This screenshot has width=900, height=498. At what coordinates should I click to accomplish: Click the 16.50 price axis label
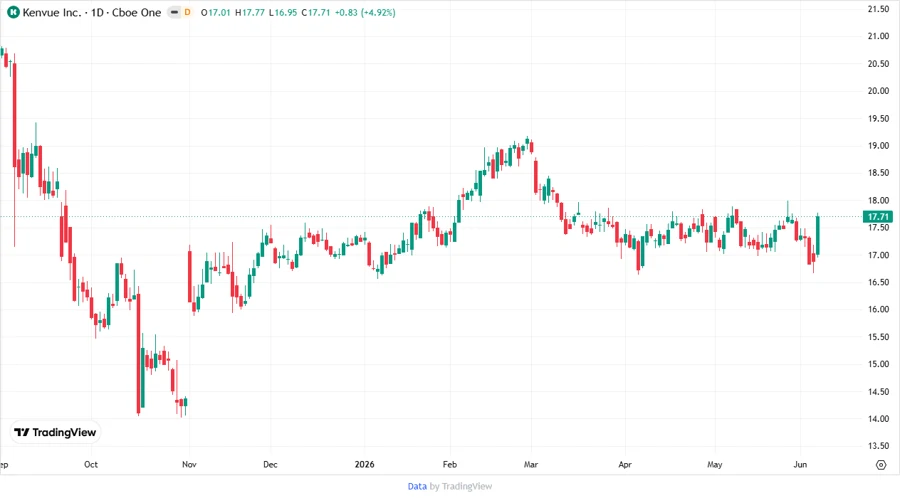click(x=878, y=282)
